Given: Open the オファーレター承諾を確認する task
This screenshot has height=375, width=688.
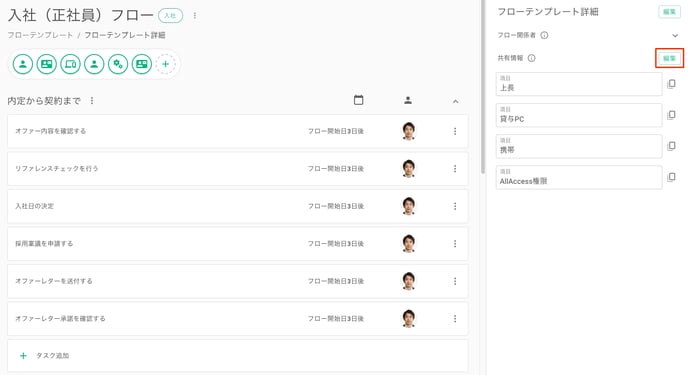Looking at the screenshot, I should pos(238,319).
